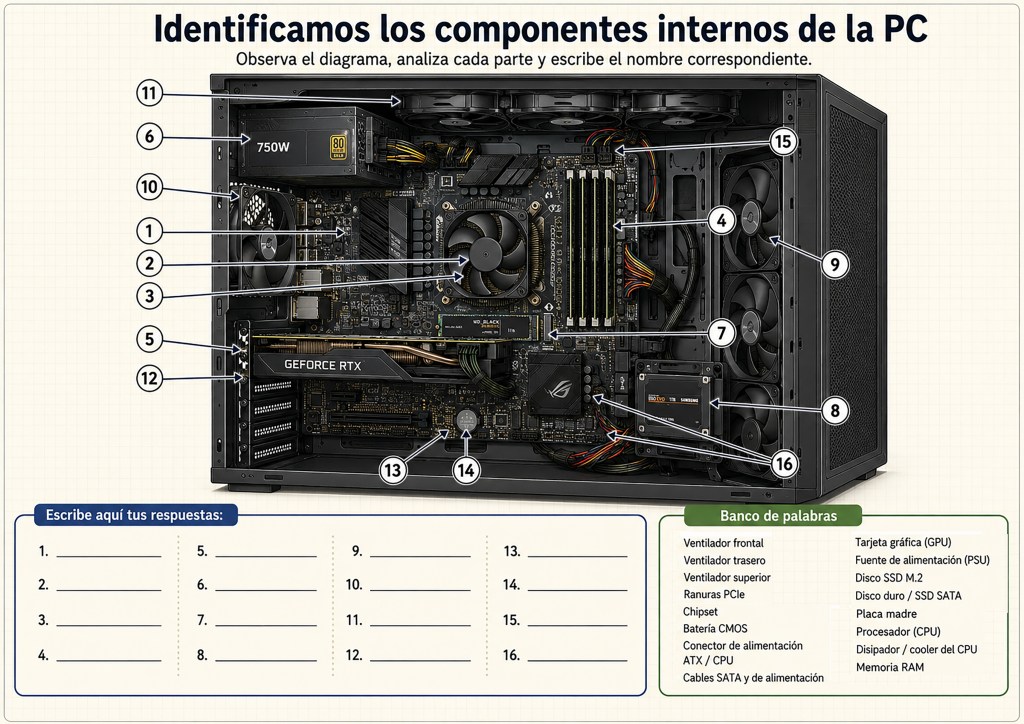Select the circled number 15 label
Screen dimensions: 1024x724
click(783, 142)
